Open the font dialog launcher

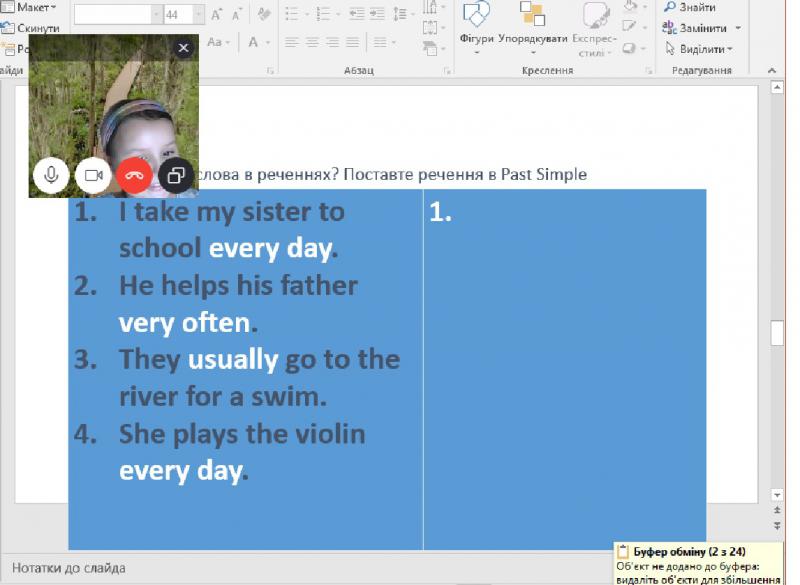pos(270,71)
